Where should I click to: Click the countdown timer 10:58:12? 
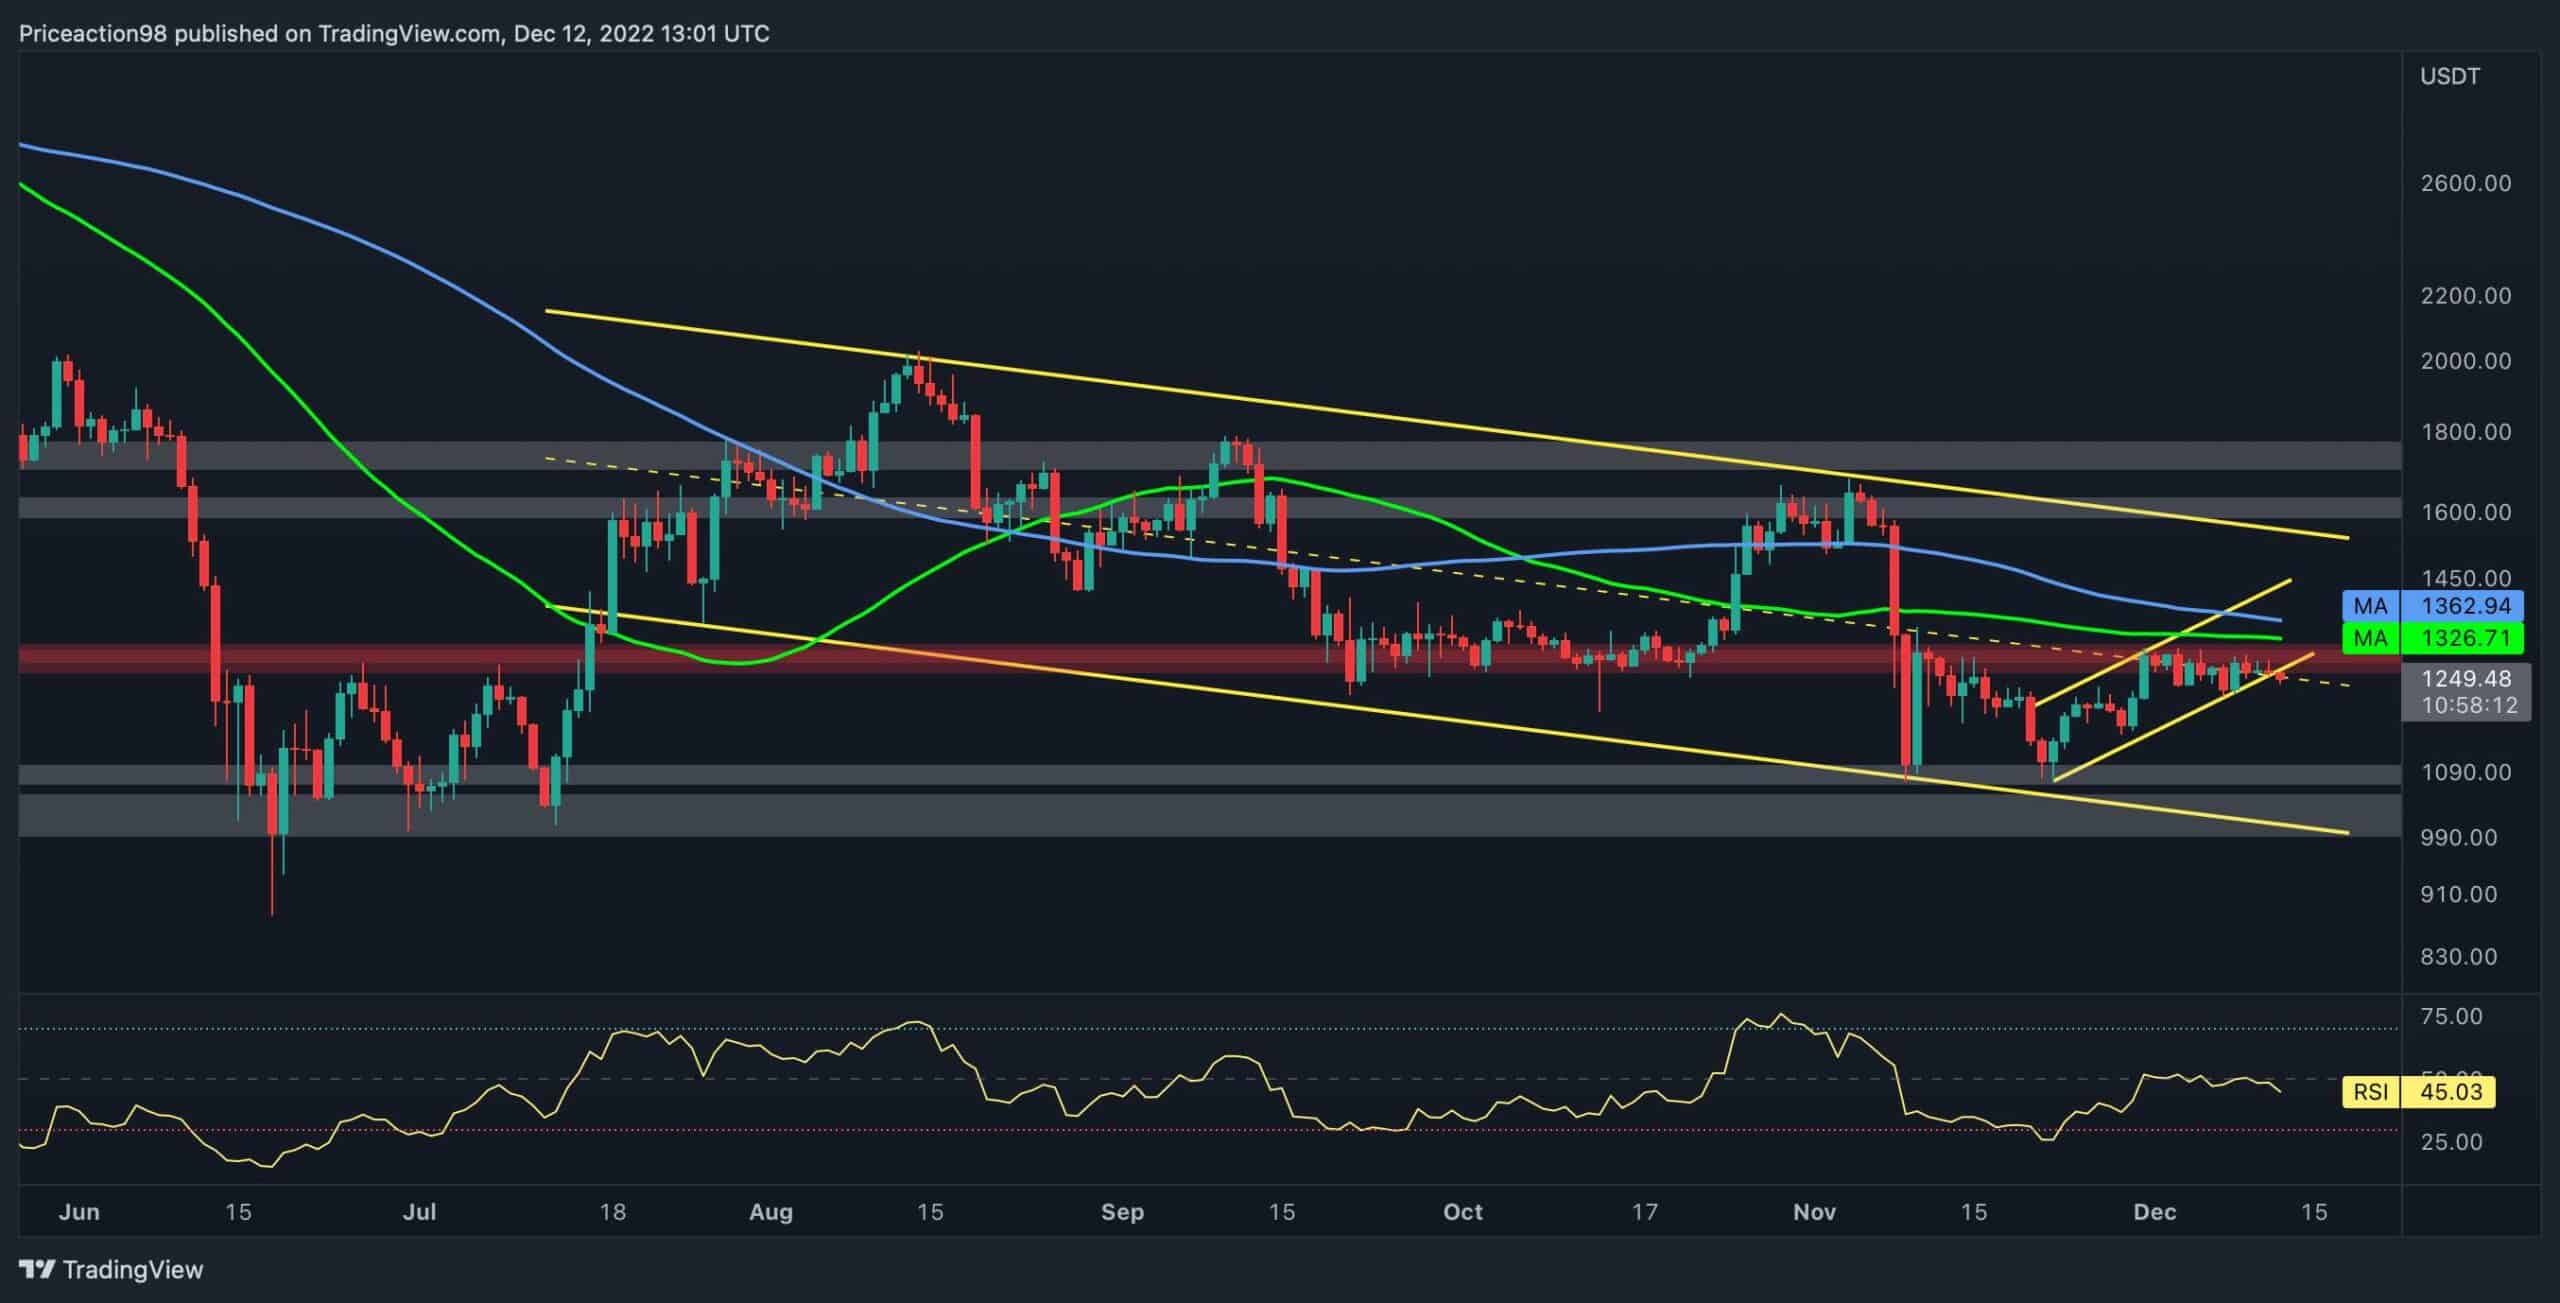pyautogui.click(x=2469, y=706)
